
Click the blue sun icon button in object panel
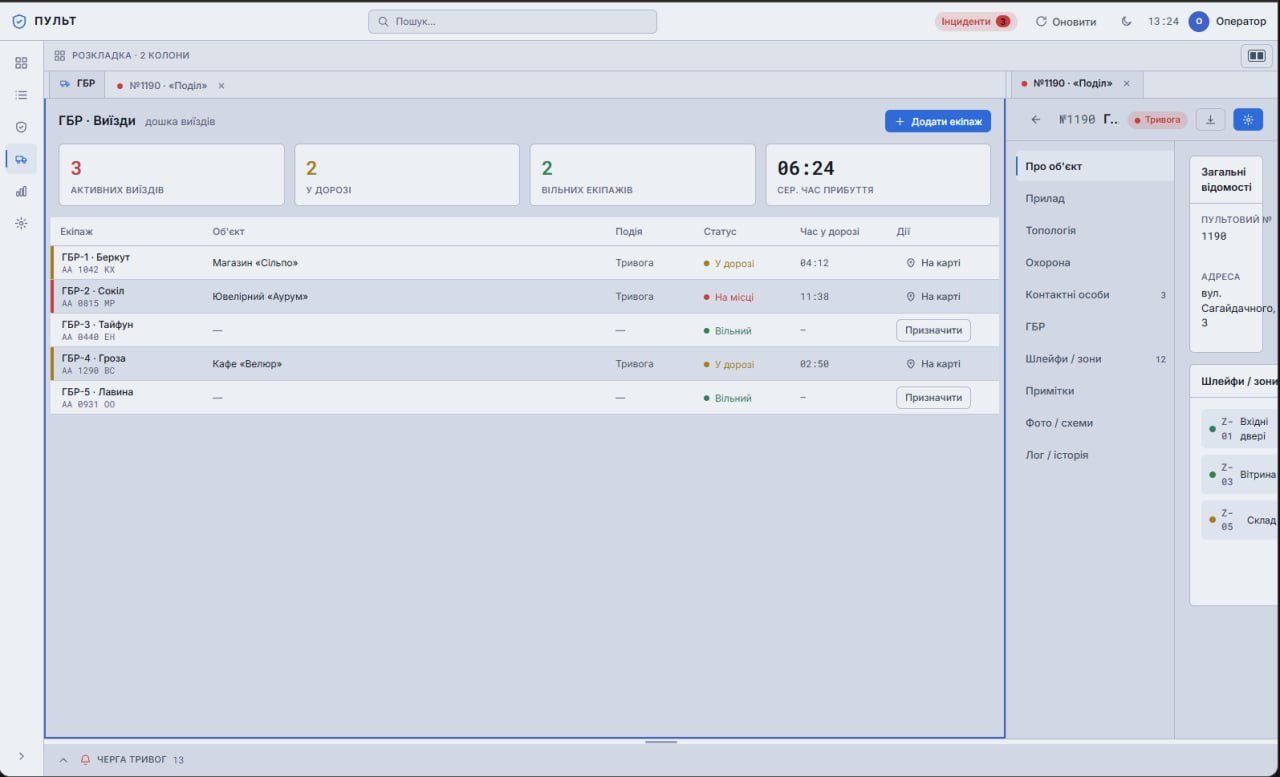point(1248,120)
